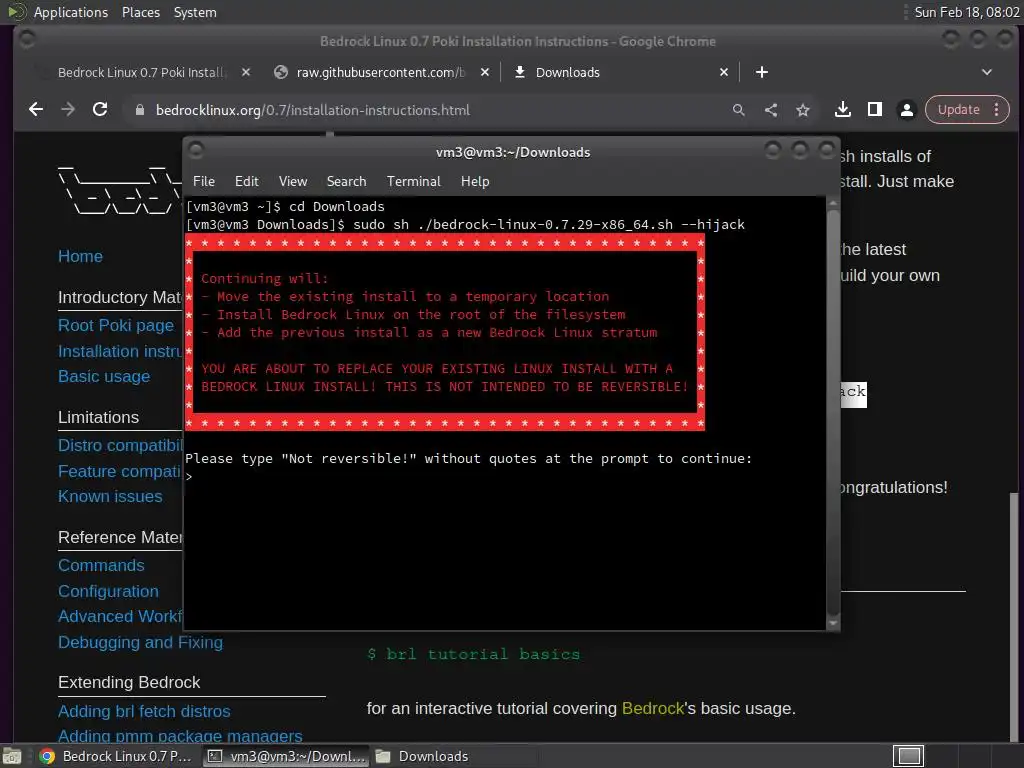Click terminal window menu button in titlebar

point(196,151)
